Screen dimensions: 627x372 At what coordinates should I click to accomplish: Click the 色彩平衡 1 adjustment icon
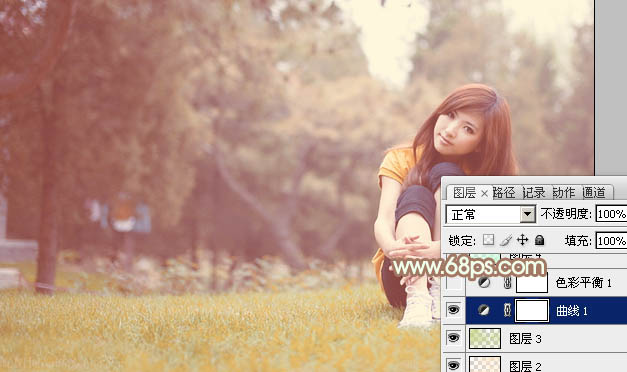484,283
